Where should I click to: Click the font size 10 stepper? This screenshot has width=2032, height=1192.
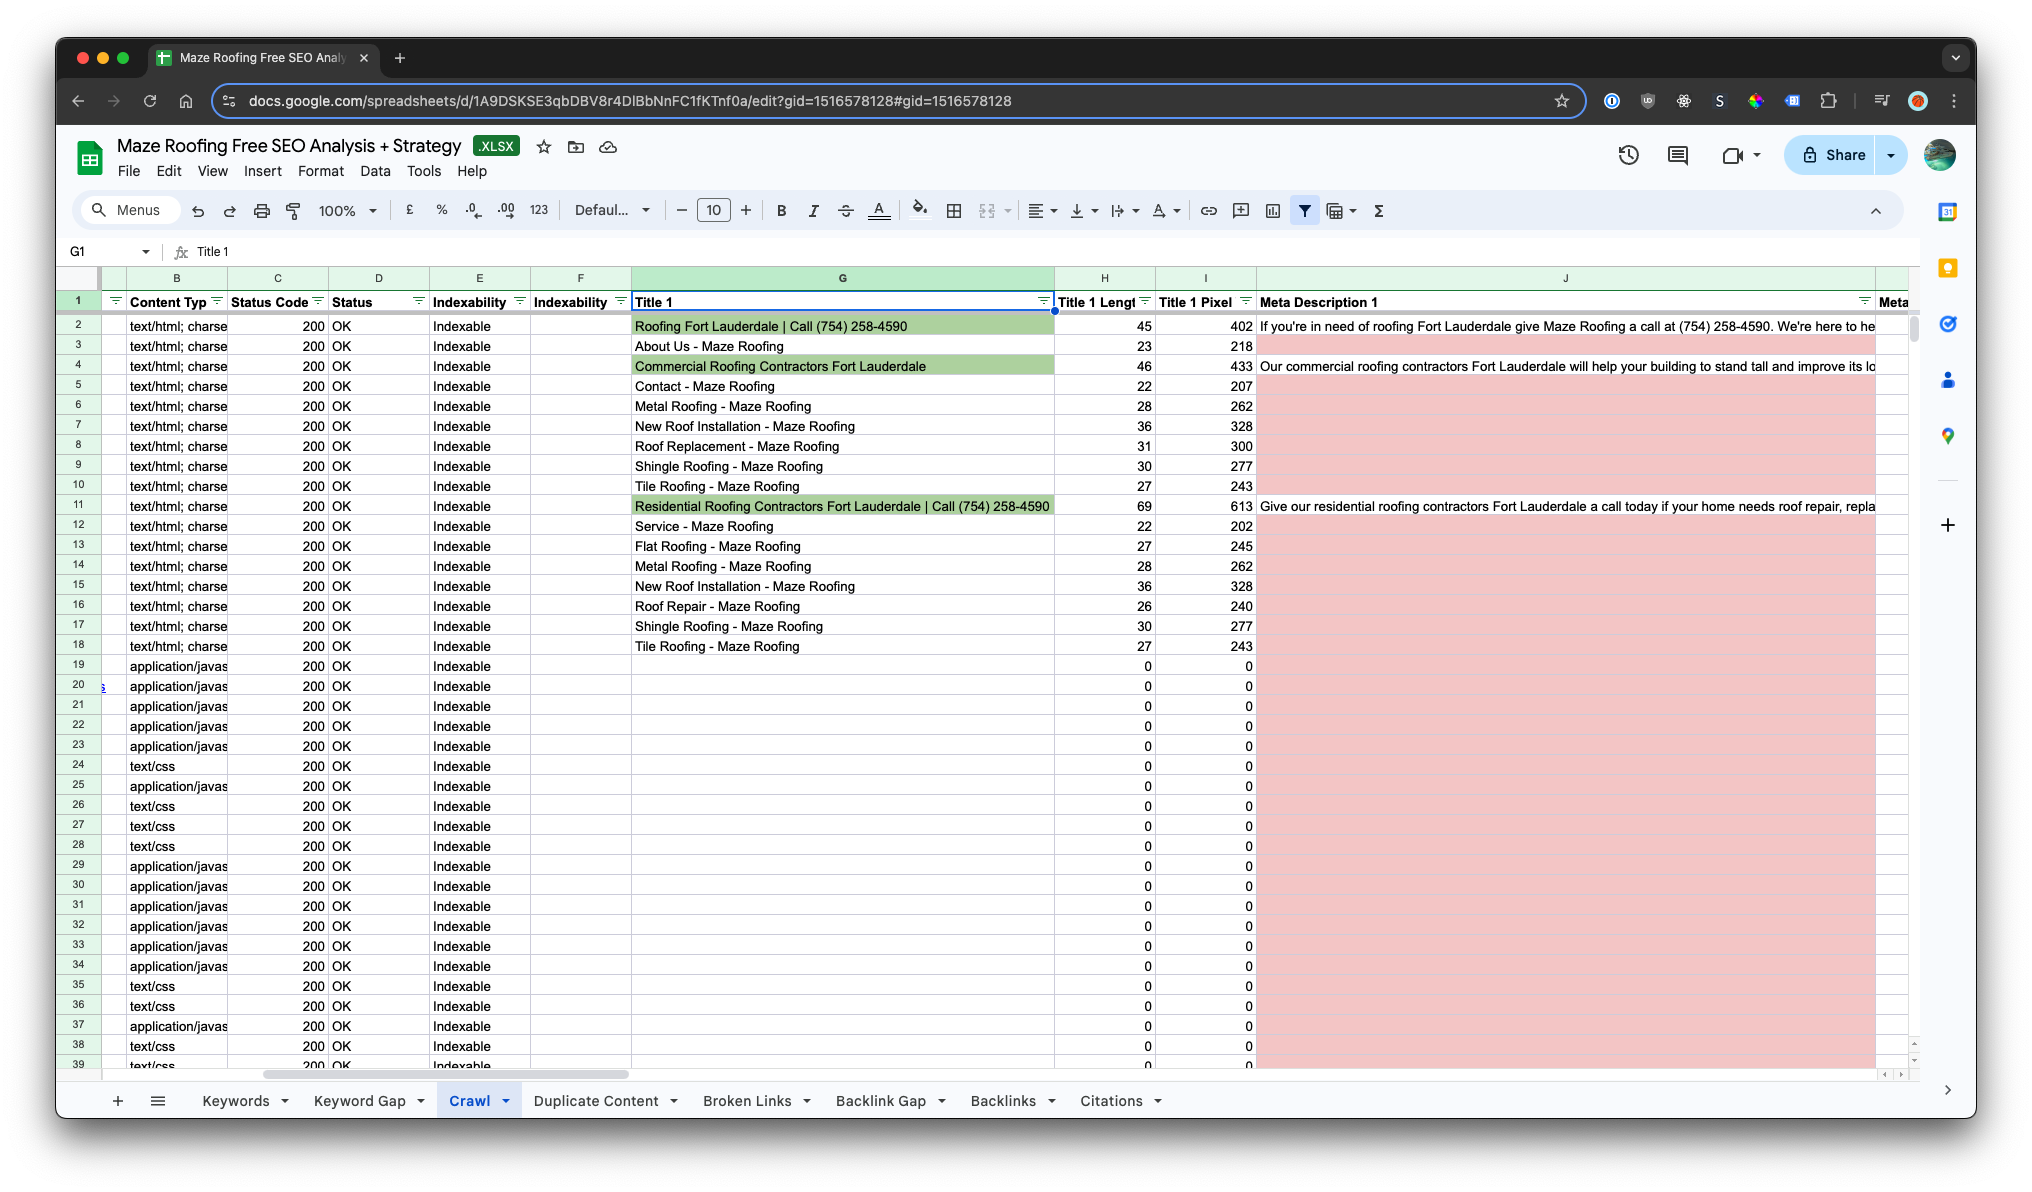point(712,210)
